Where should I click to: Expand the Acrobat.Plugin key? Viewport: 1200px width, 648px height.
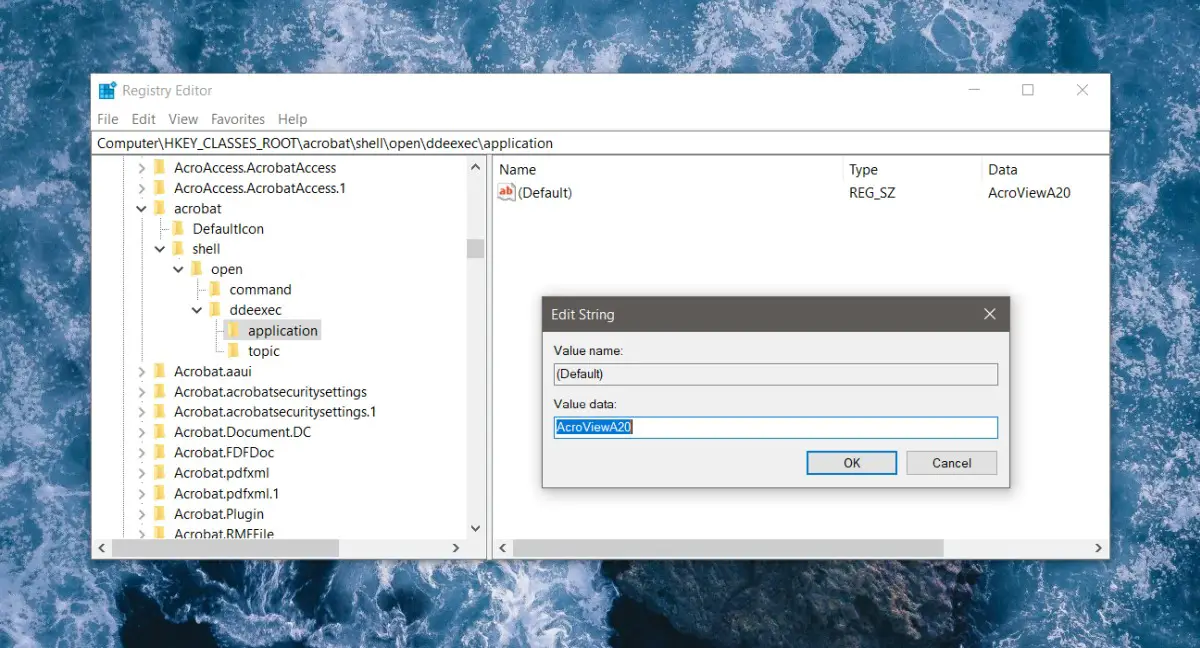click(x=141, y=513)
